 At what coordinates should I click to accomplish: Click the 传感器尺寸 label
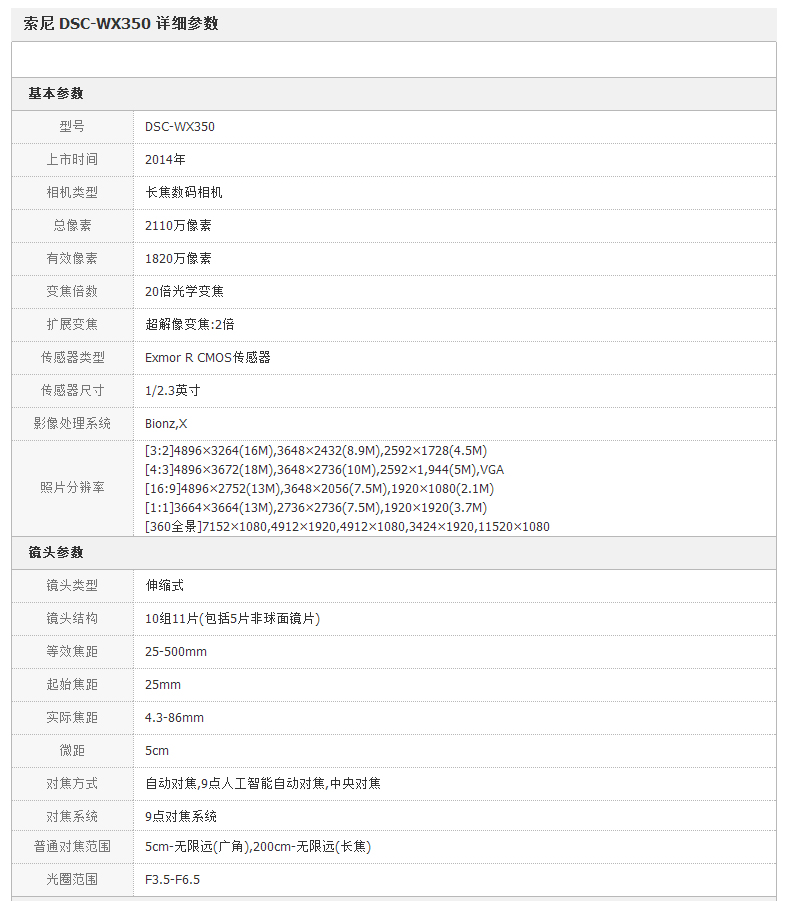pos(72,390)
